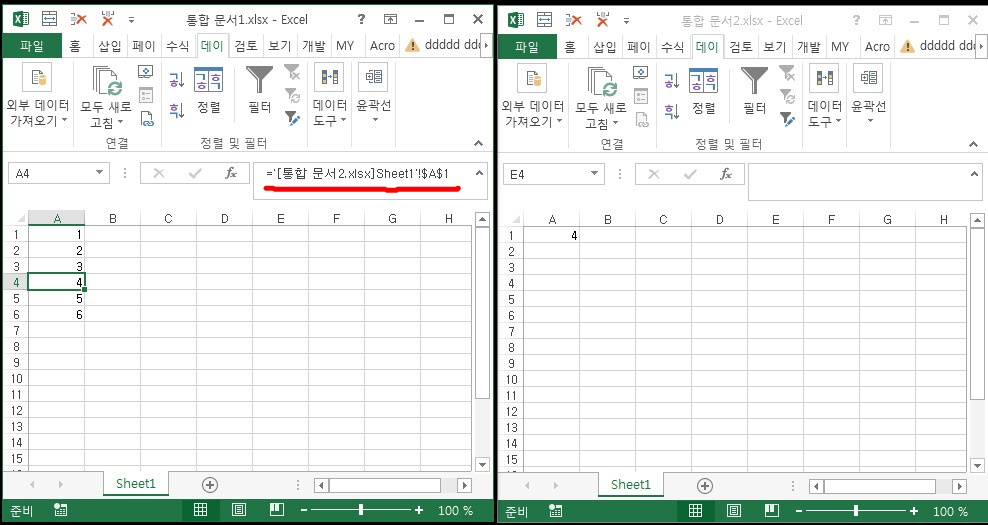
Task: Click zoom slider handle in 통합 문서2 window
Action: pos(856,511)
